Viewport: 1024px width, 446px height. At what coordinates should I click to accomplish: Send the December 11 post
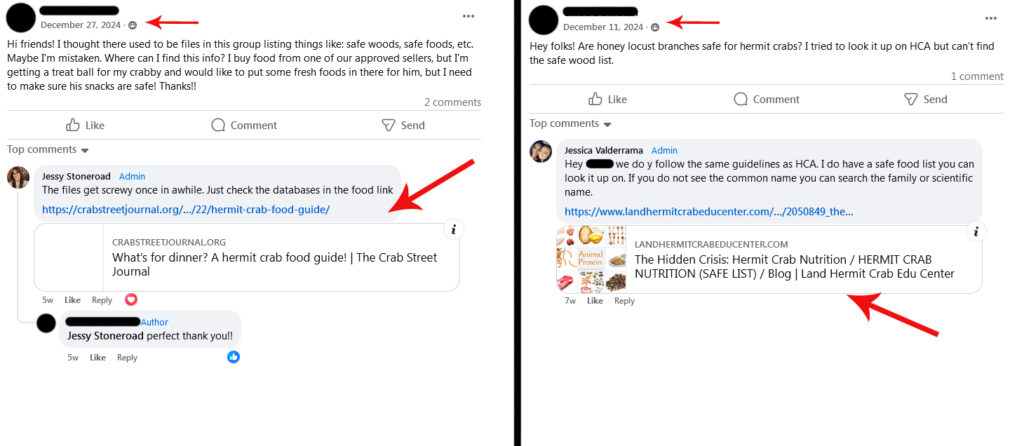[x=925, y=99]
